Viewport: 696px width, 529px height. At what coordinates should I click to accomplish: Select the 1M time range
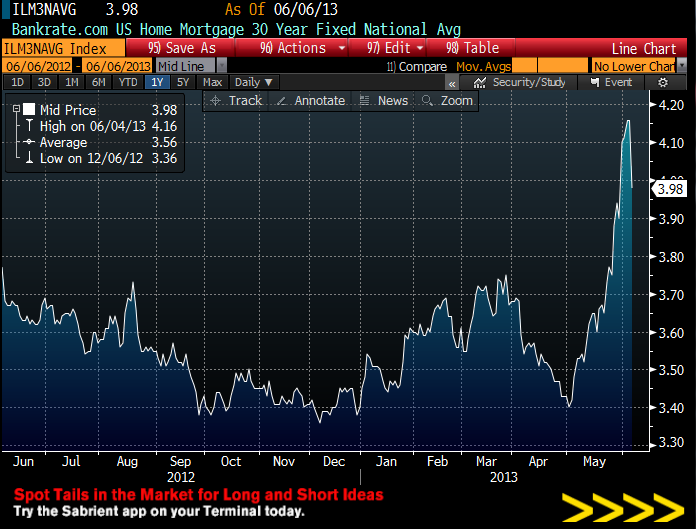tap(71, 83)
